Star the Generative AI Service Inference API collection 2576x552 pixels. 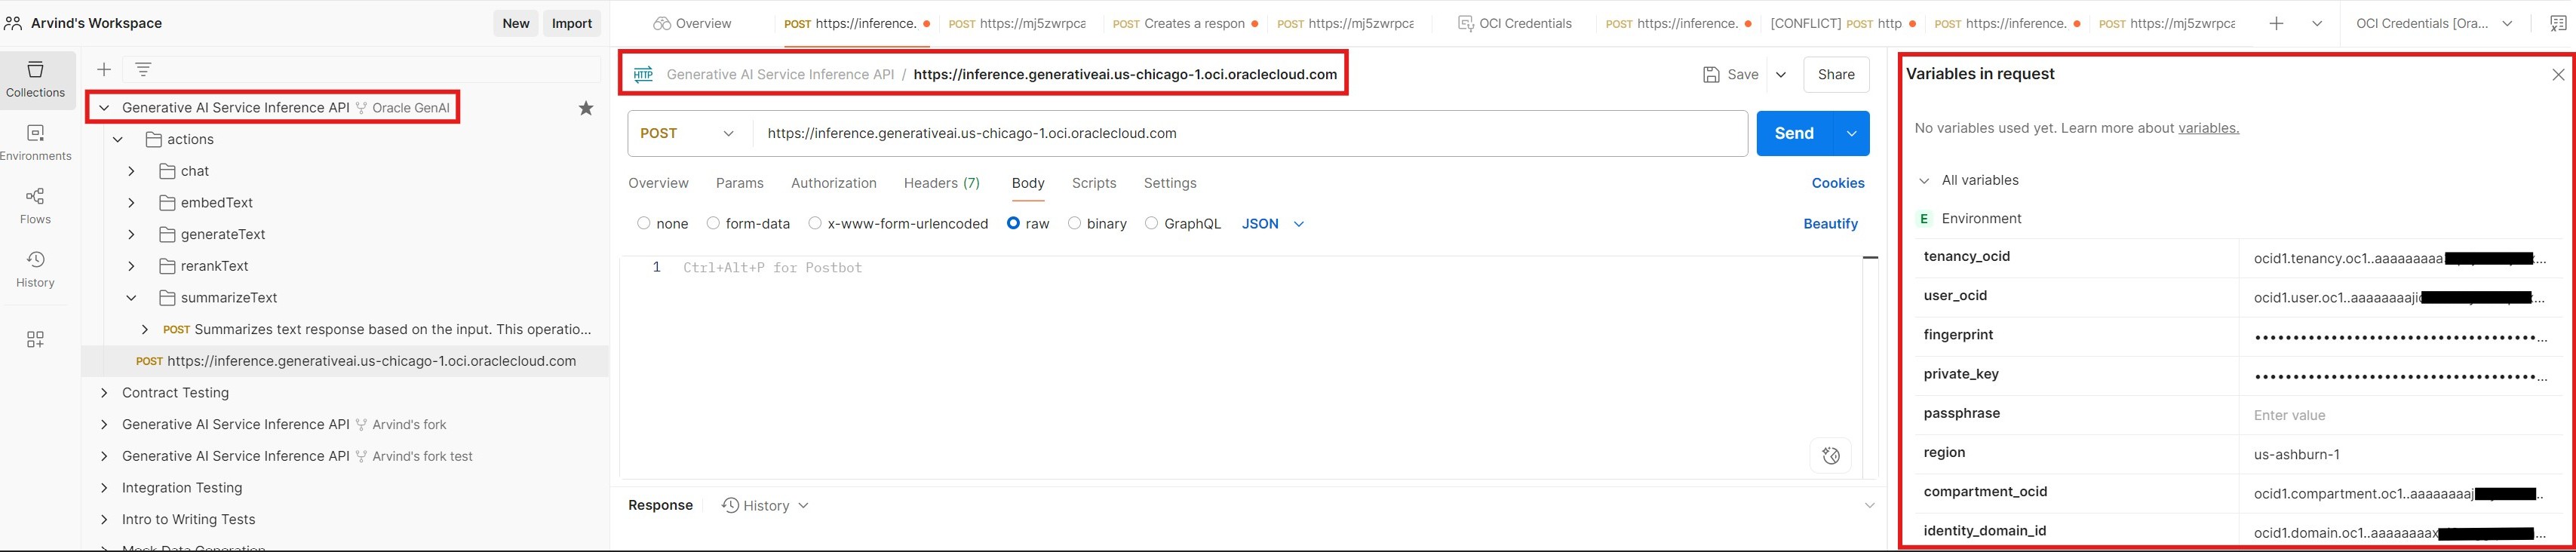(x=586, y=108)
